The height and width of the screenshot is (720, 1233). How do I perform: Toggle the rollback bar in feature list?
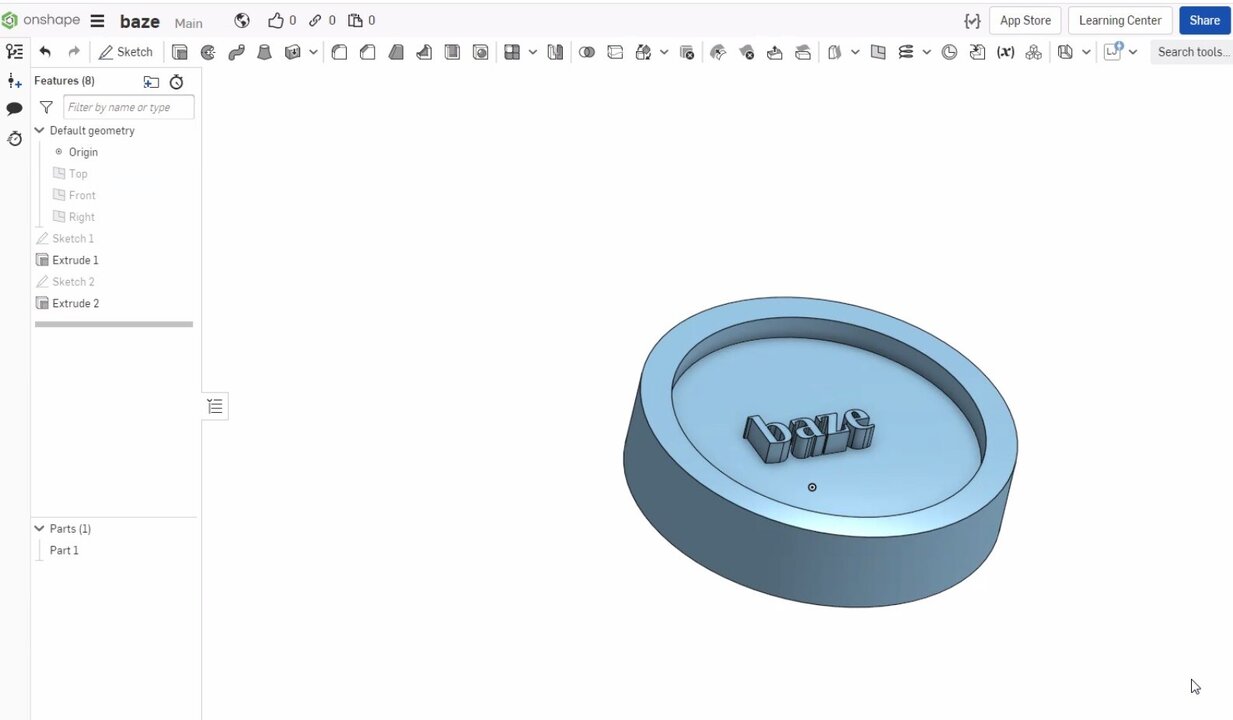[x=113, y=324]
